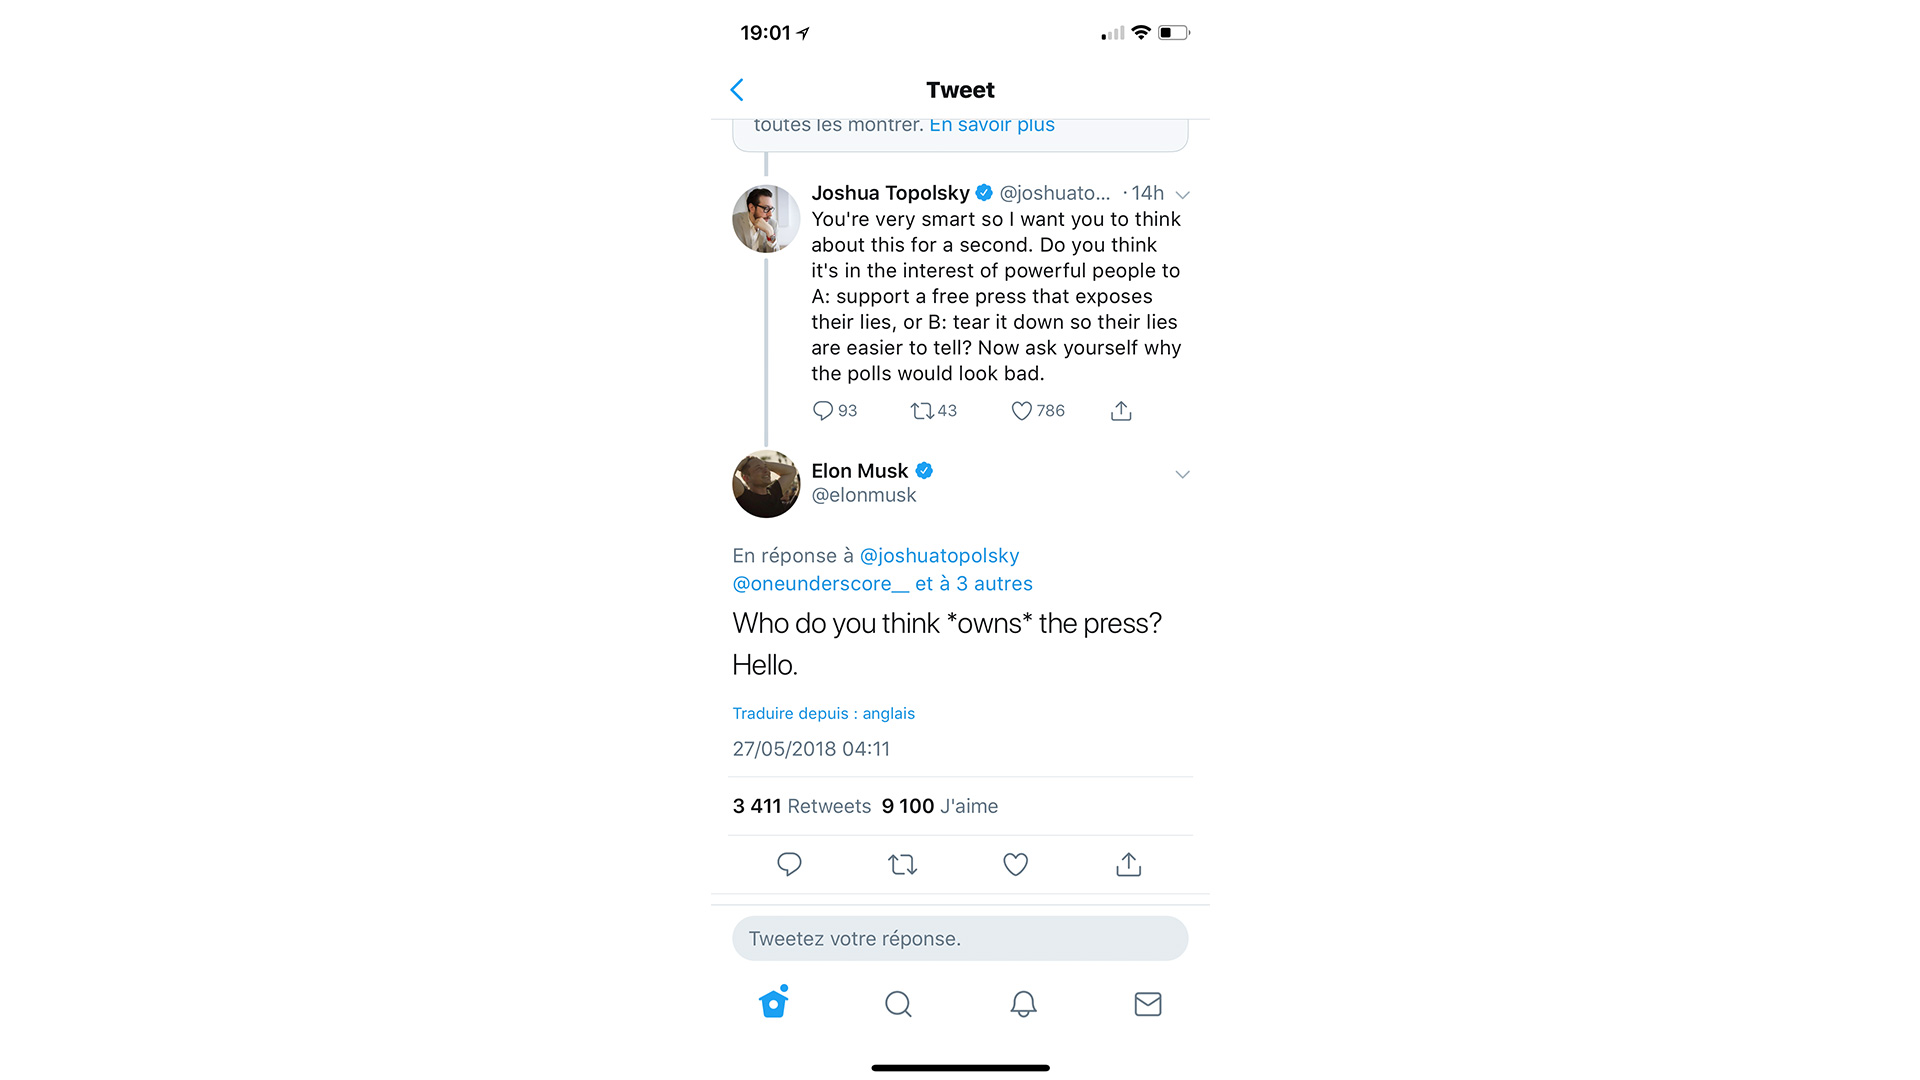
Task: Open options chevron on Joshua Topolsky's tweet
Action: click(1182, 195)
